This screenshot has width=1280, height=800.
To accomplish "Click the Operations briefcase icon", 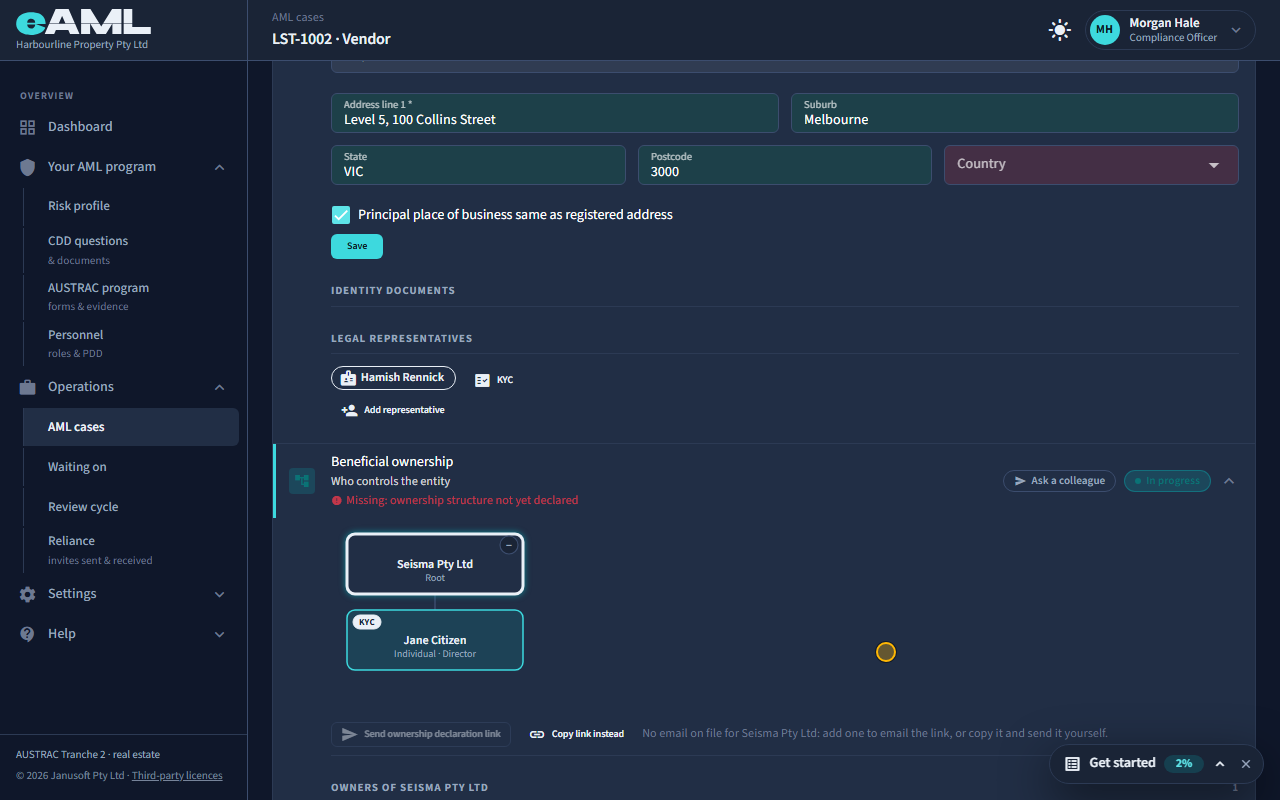I will pos(27,387).
